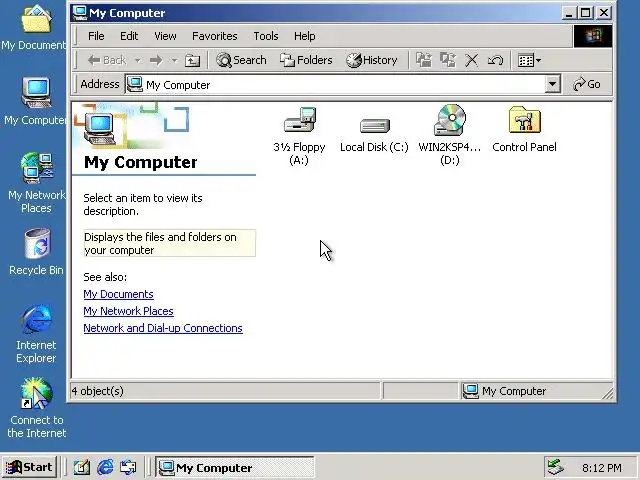Click the system tray hardware icon
The height and width of the screenshot is (480, 640).
coord(556,467)
